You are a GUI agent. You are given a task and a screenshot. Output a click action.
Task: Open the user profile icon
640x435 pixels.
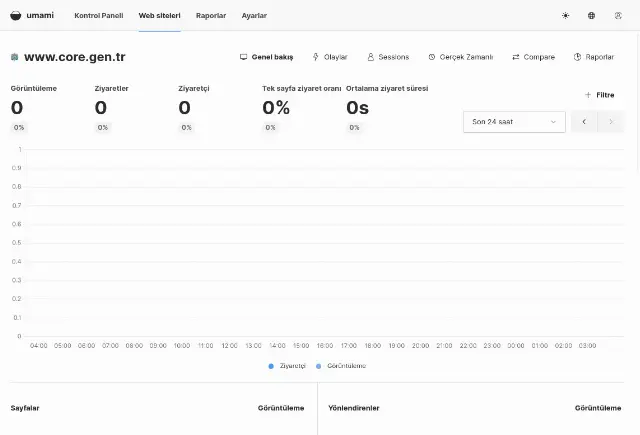click(618, 16)
